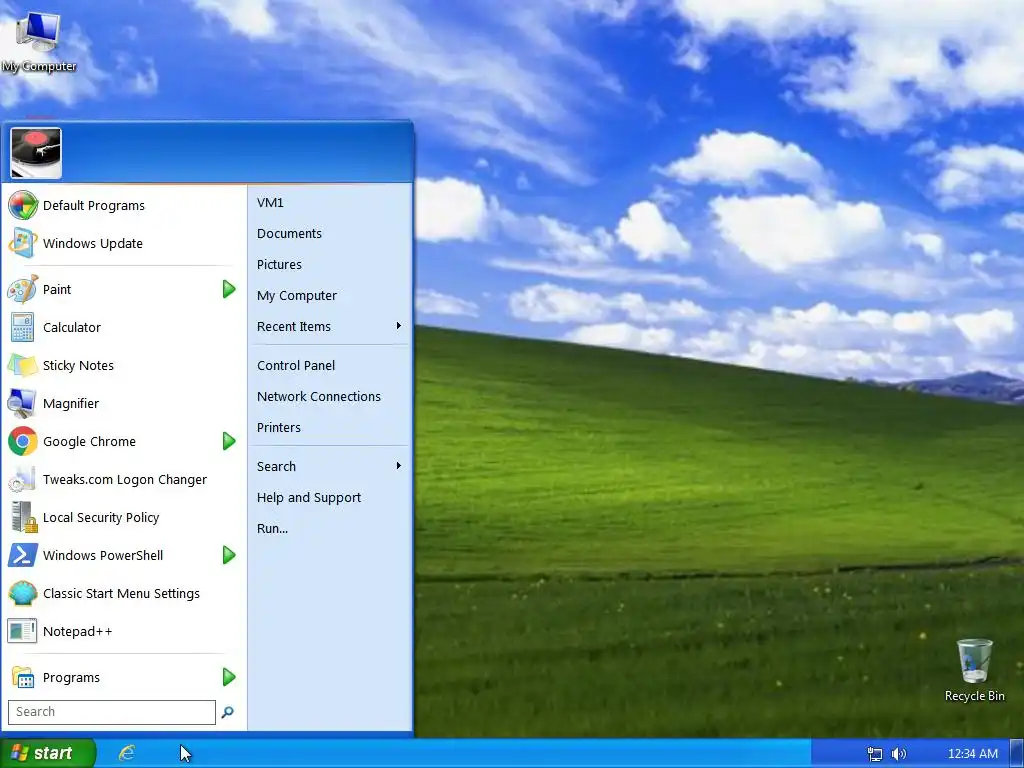Expand the Search submenu arrow
Screen dimensions: 1024x768
398,466
